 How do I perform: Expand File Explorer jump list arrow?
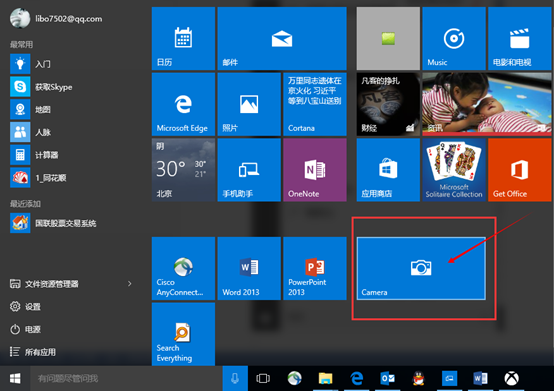tap(130, 284)
